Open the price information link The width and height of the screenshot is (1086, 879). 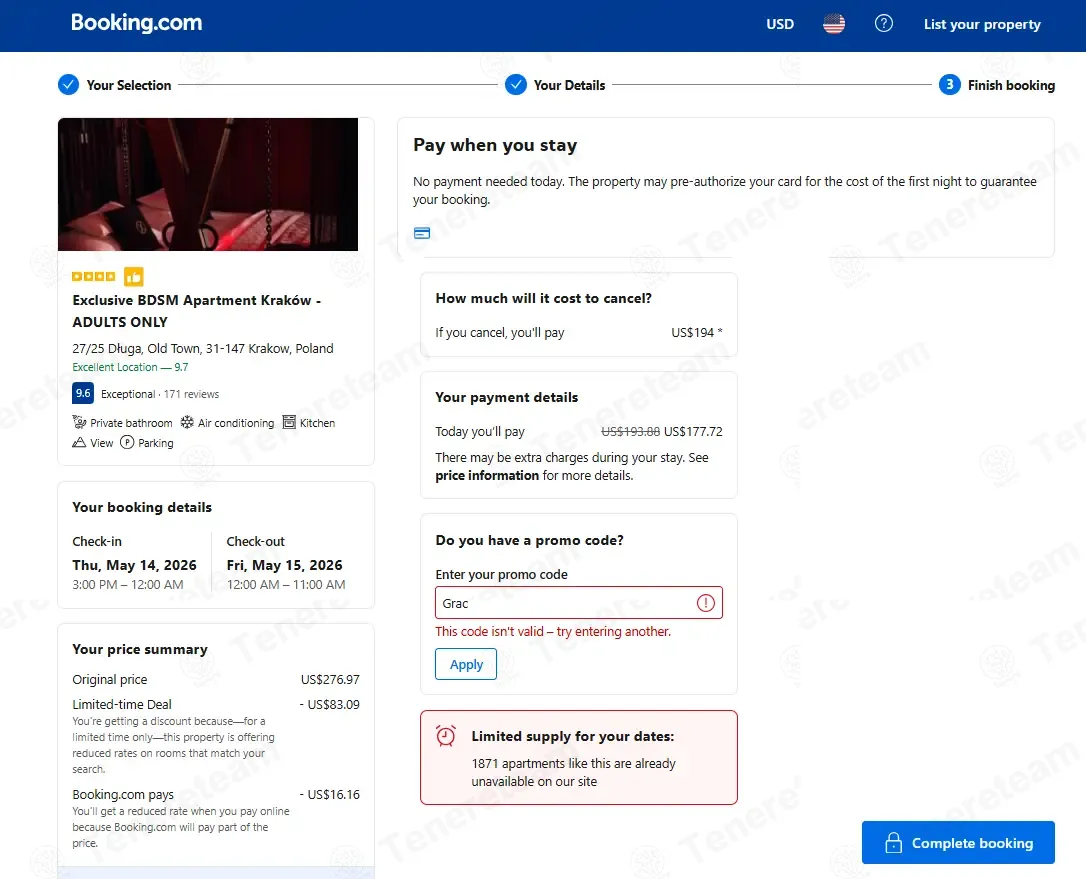(487, 476)
